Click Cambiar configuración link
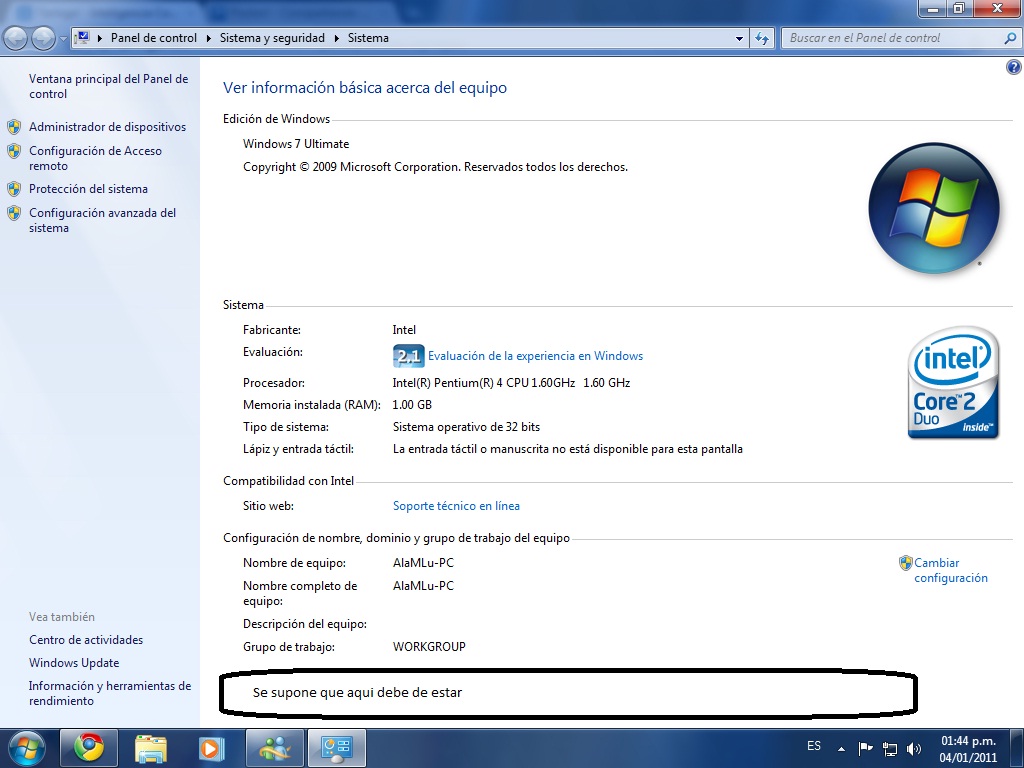1024x768 pixels. 951,570
